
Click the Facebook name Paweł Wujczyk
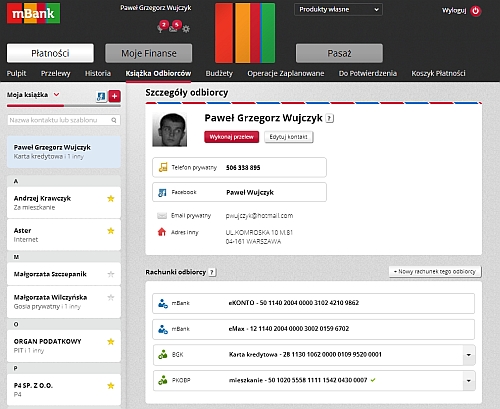[250, 192]
